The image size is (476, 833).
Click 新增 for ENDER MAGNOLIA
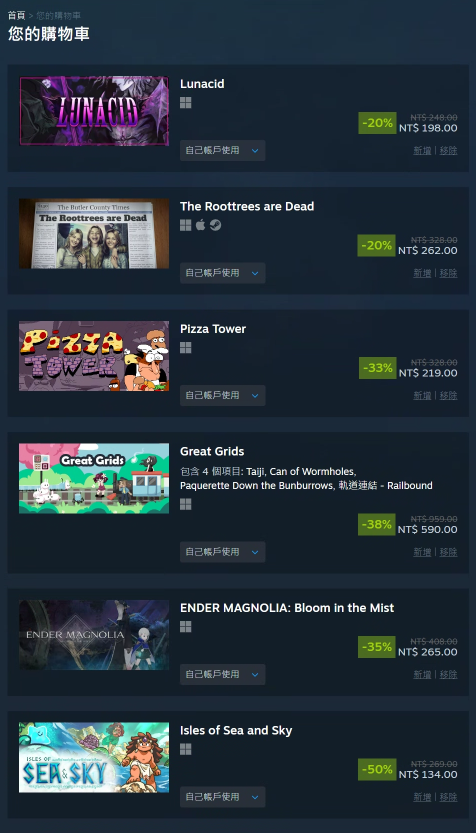point(422,674)
